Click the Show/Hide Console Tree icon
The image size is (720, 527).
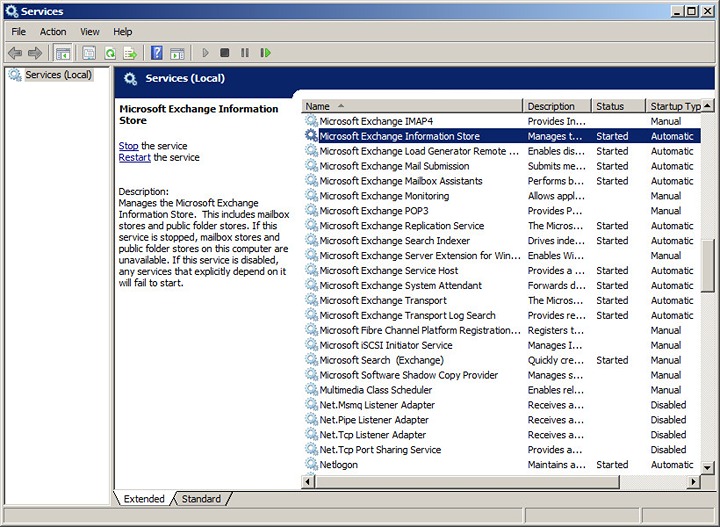63,53
